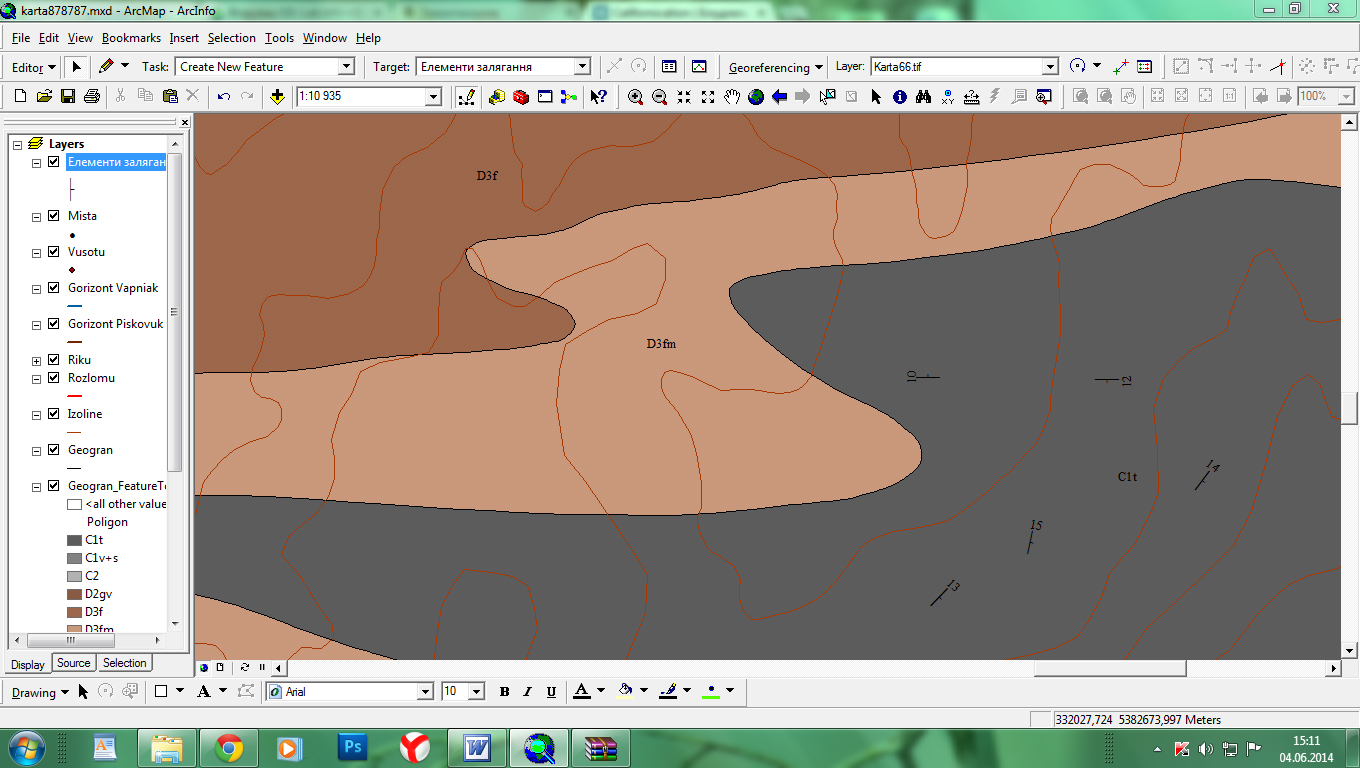Activate the Pan hand tool
Viewport: 1360px width, 768px height.
(x=732, y=97)
